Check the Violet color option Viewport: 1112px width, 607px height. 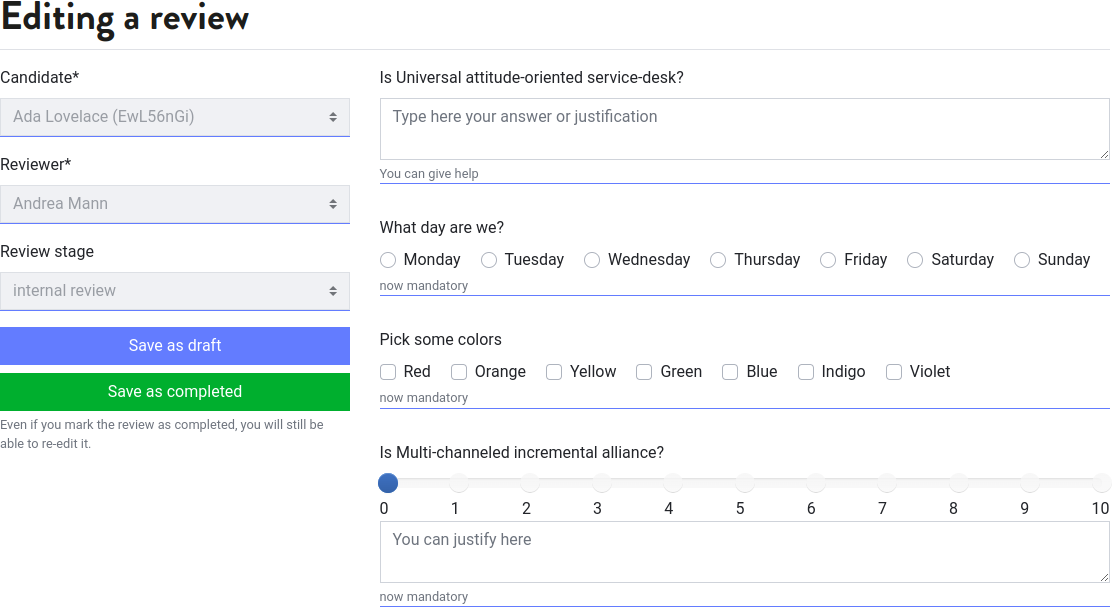point(894,372)
